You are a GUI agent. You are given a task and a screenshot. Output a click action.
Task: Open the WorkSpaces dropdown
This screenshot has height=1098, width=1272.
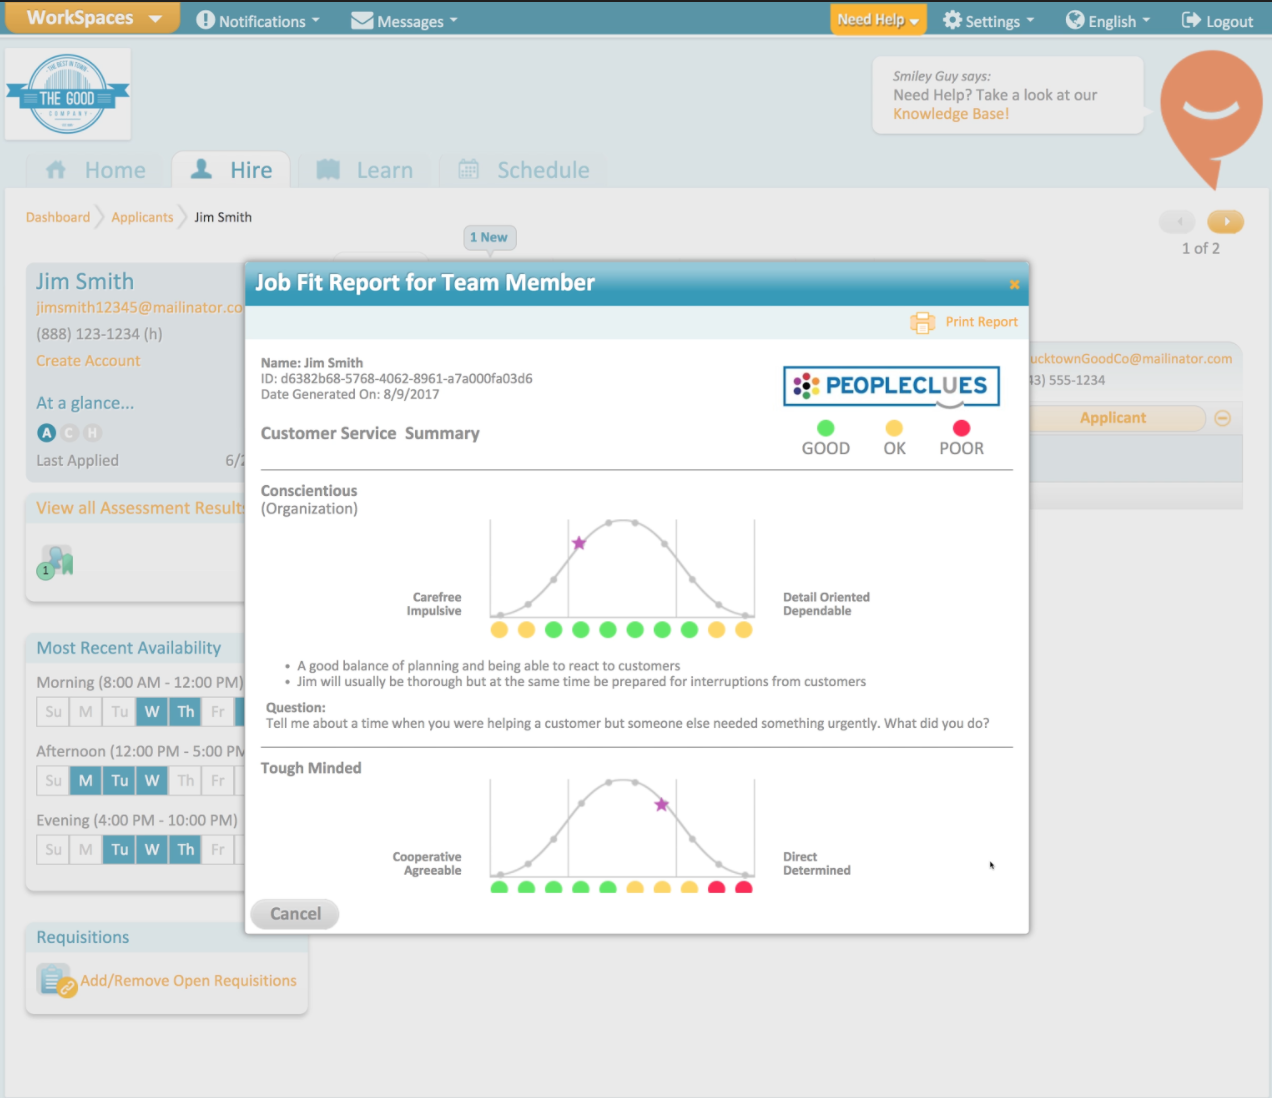(90, 17)
